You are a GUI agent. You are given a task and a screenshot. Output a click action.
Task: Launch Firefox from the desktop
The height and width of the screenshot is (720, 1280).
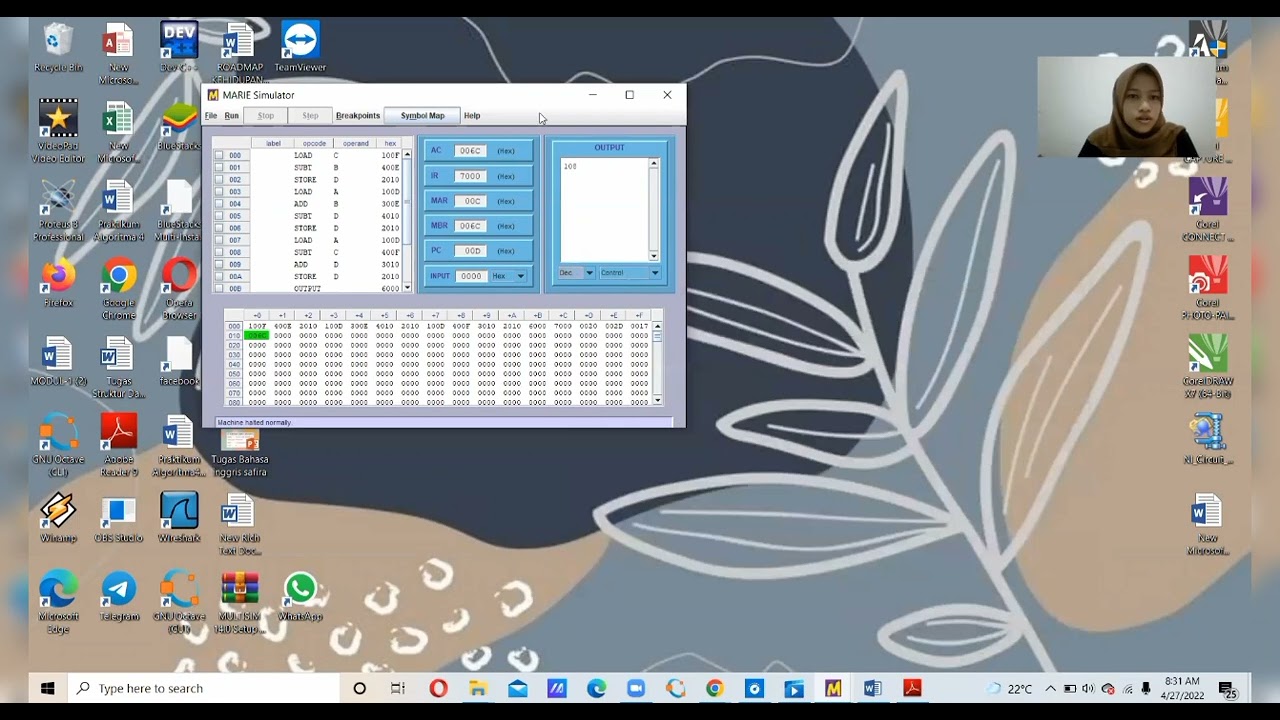(x=58, y=283)
